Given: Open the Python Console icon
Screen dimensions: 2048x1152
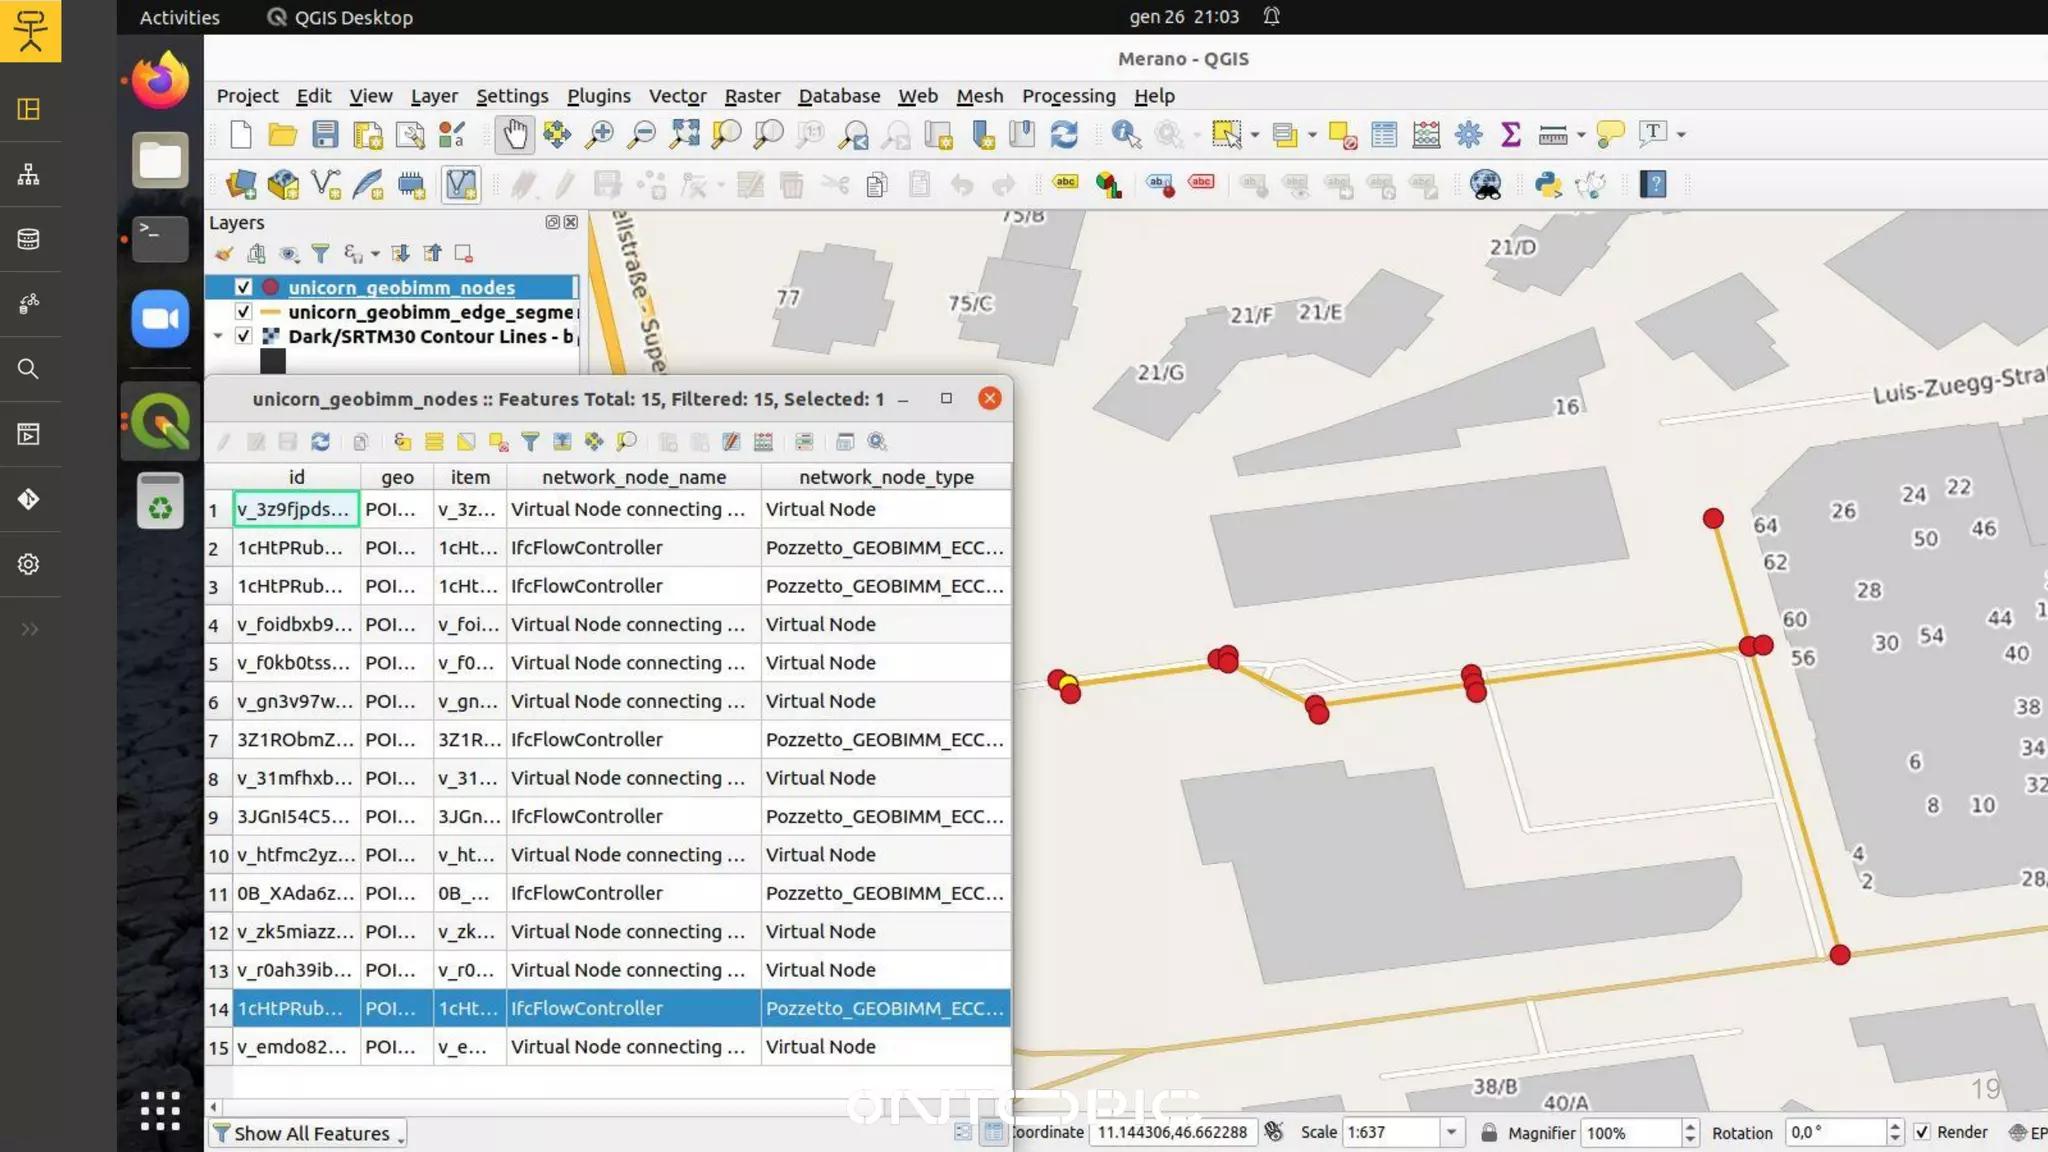Looking at the screenshot, I should click(1548, 185).
